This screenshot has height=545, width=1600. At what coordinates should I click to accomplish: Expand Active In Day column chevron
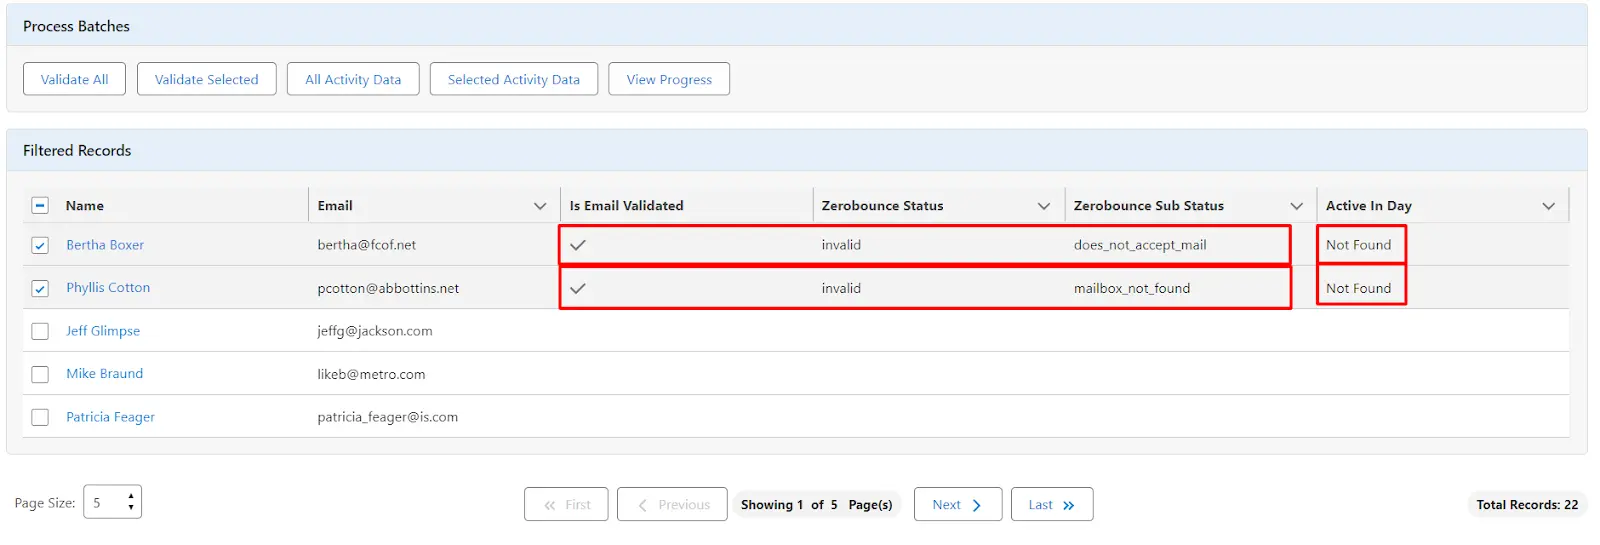point(1548,206)
